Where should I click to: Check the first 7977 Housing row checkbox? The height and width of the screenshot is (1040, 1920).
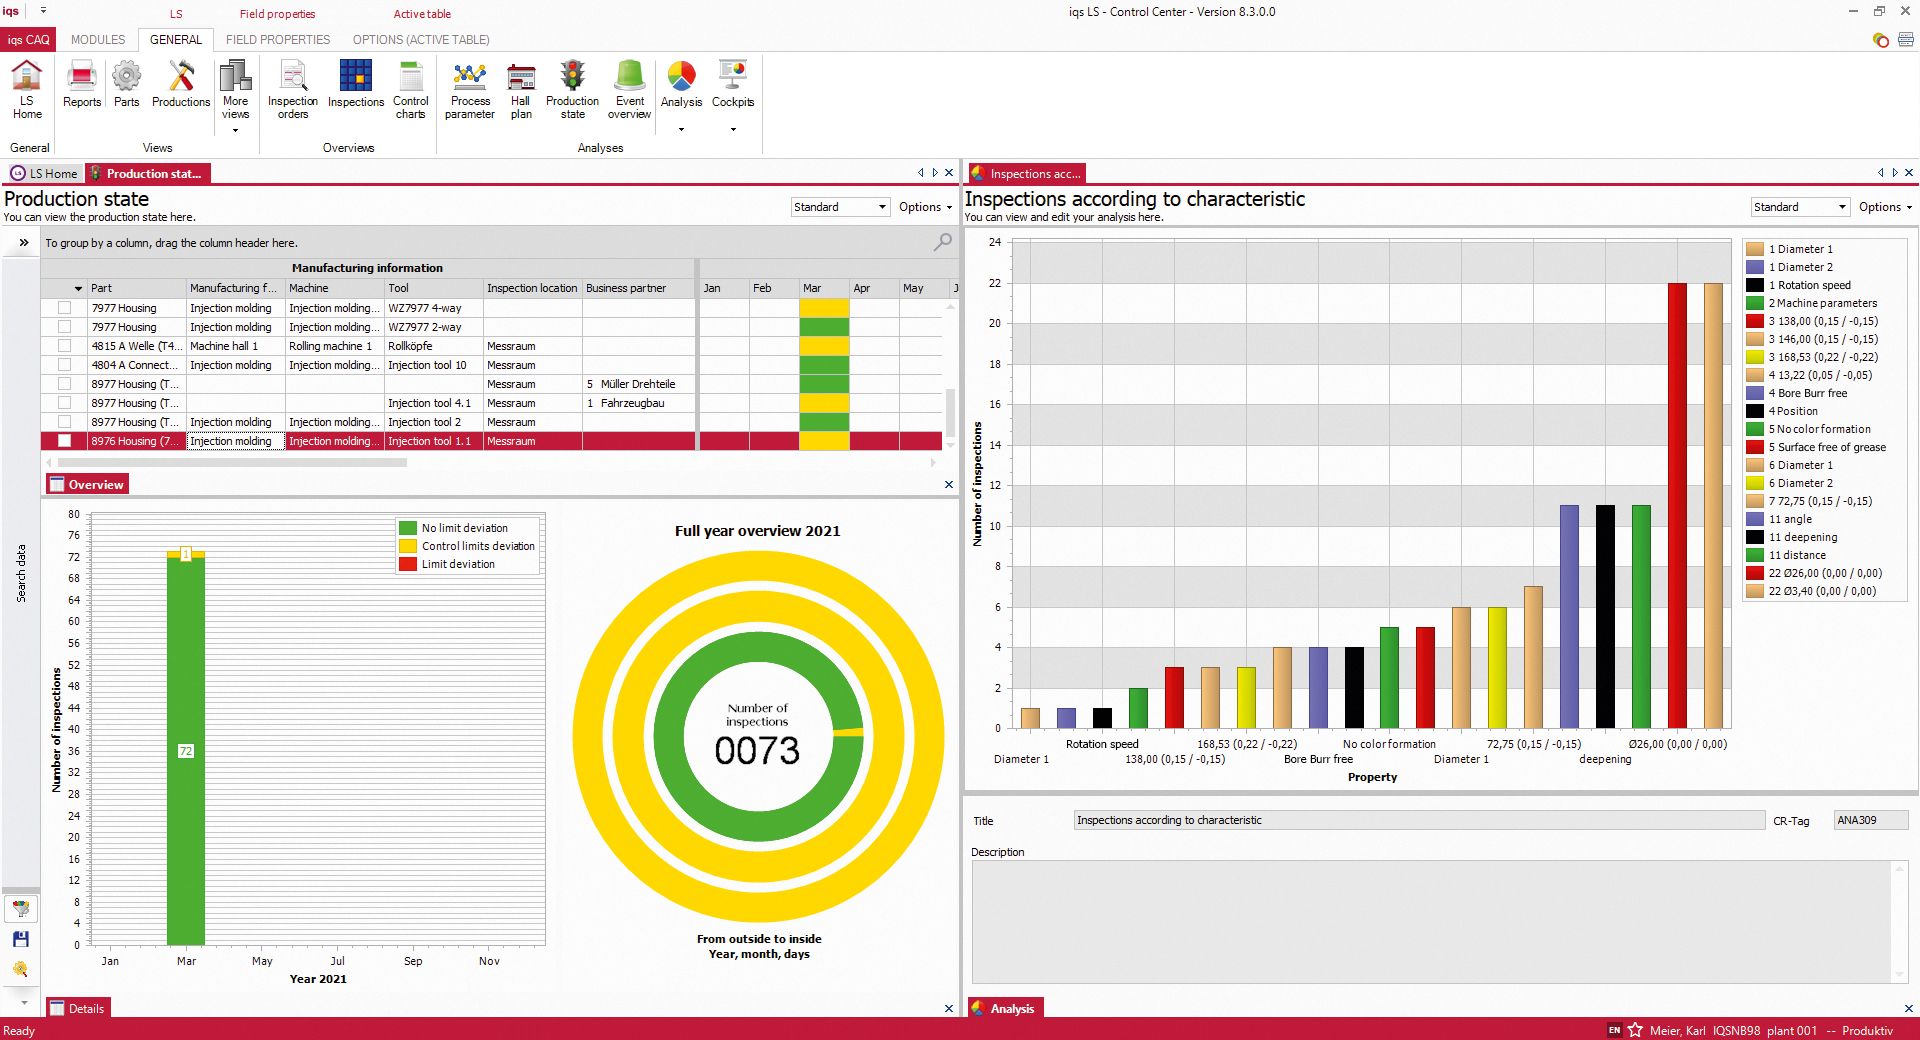[x=64, y=308]
